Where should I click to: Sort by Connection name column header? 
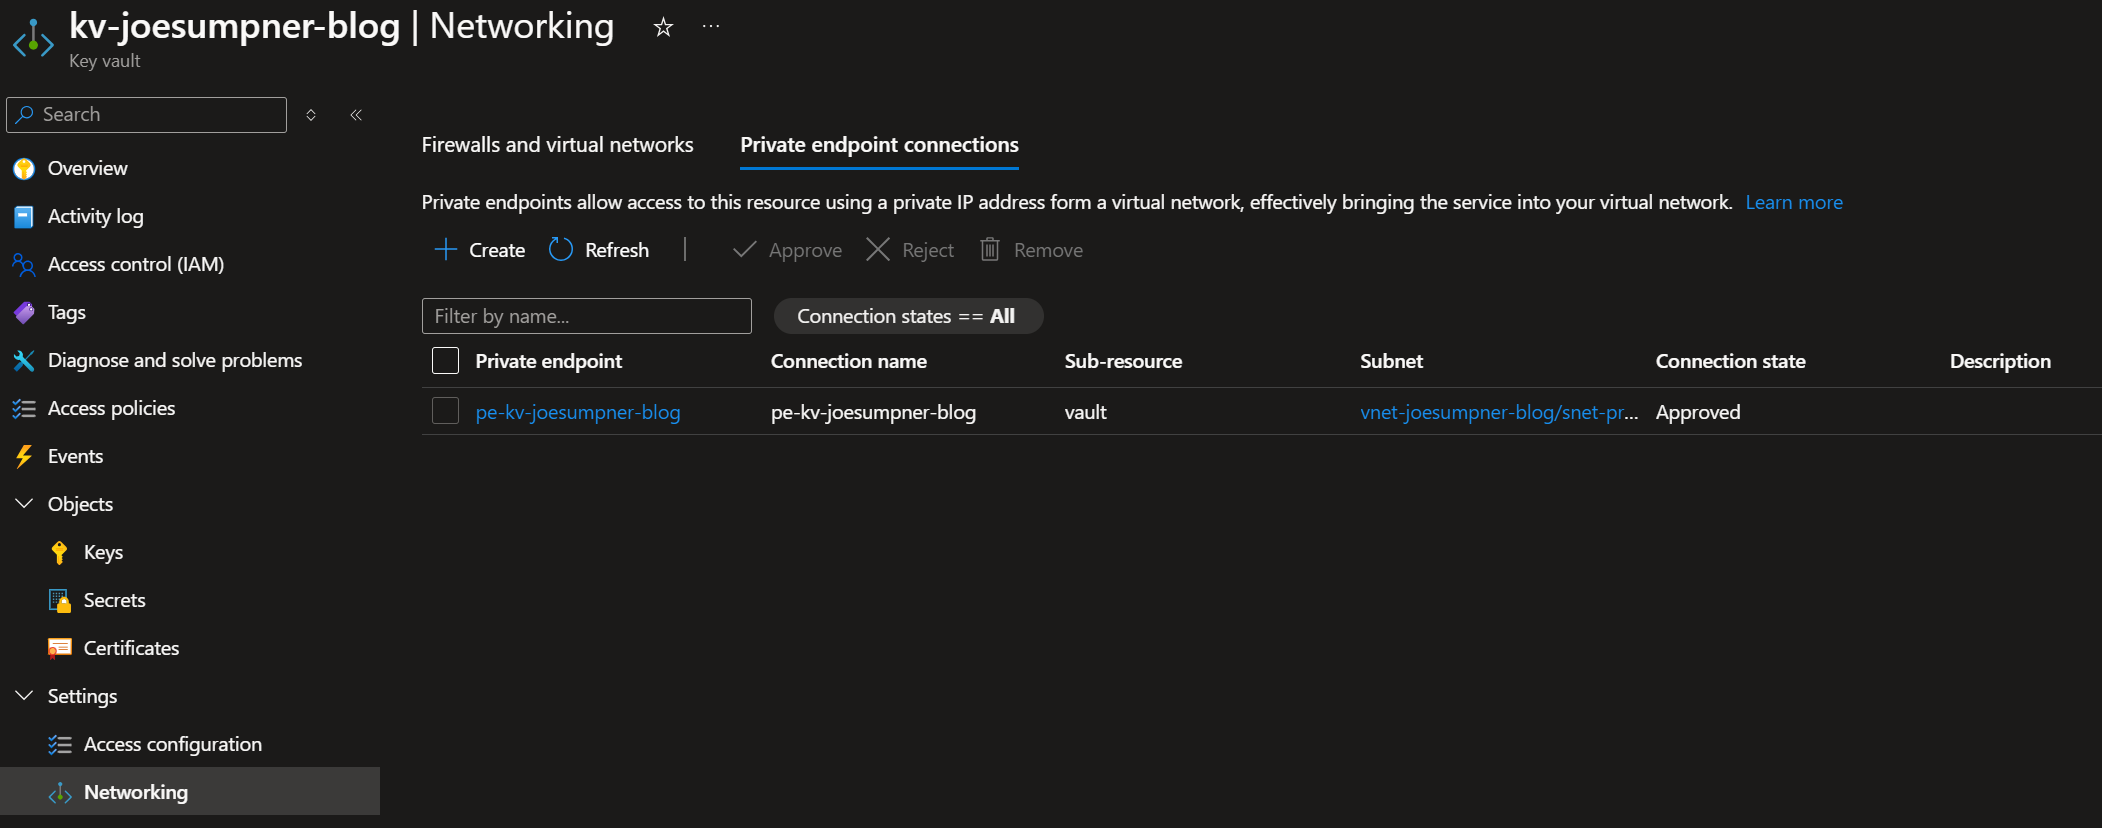pos(848,361)
